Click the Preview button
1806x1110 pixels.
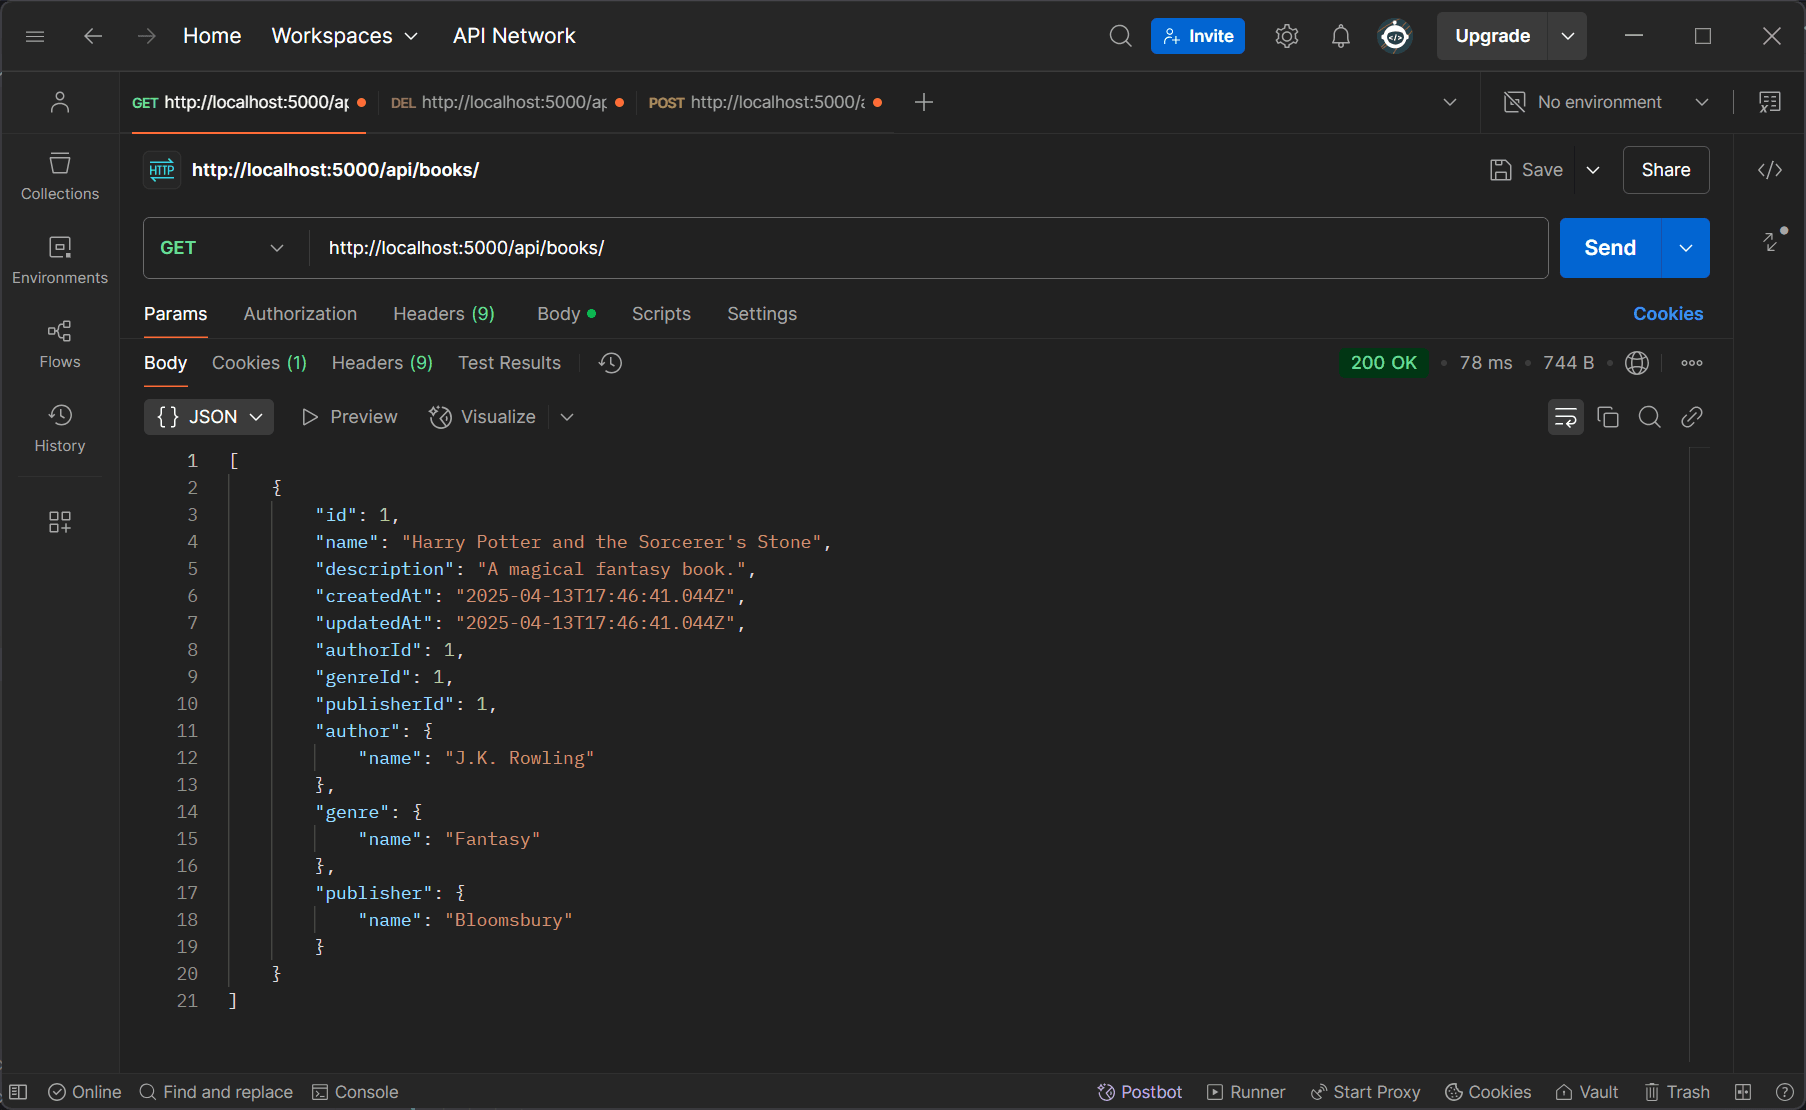(349, 417)
